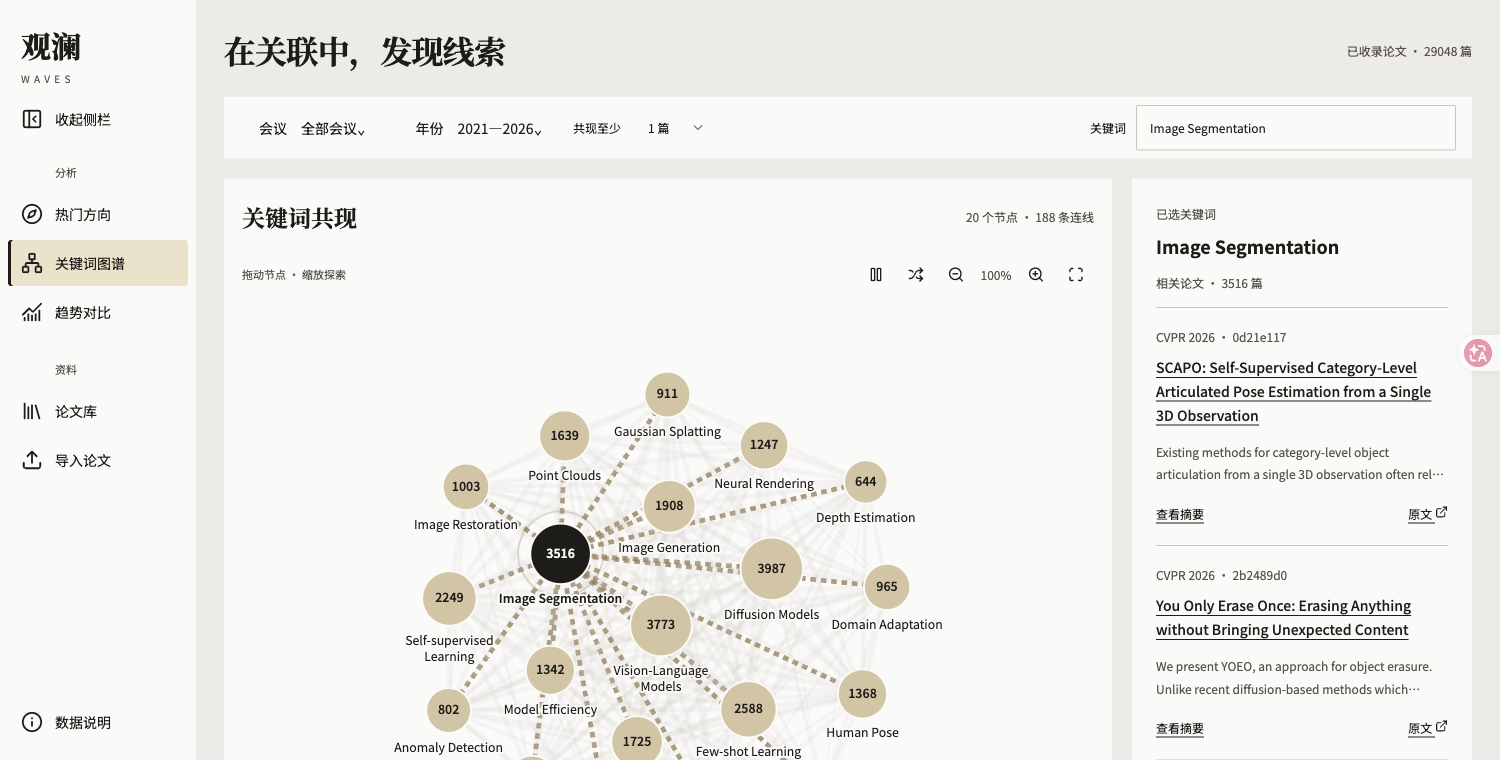
Task: Open 原文 link for You Only Erase Once
Action: 1427,728
